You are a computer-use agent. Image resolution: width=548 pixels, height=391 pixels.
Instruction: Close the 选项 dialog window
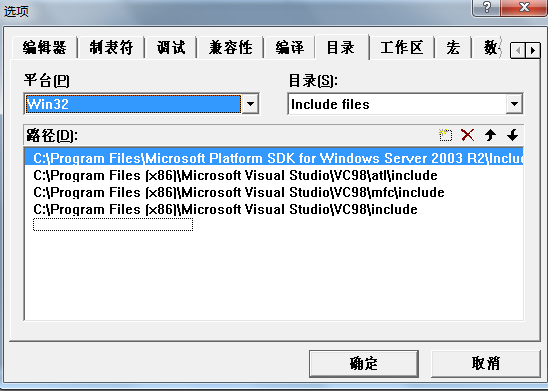pyautogui.click(x=524, y=7)
